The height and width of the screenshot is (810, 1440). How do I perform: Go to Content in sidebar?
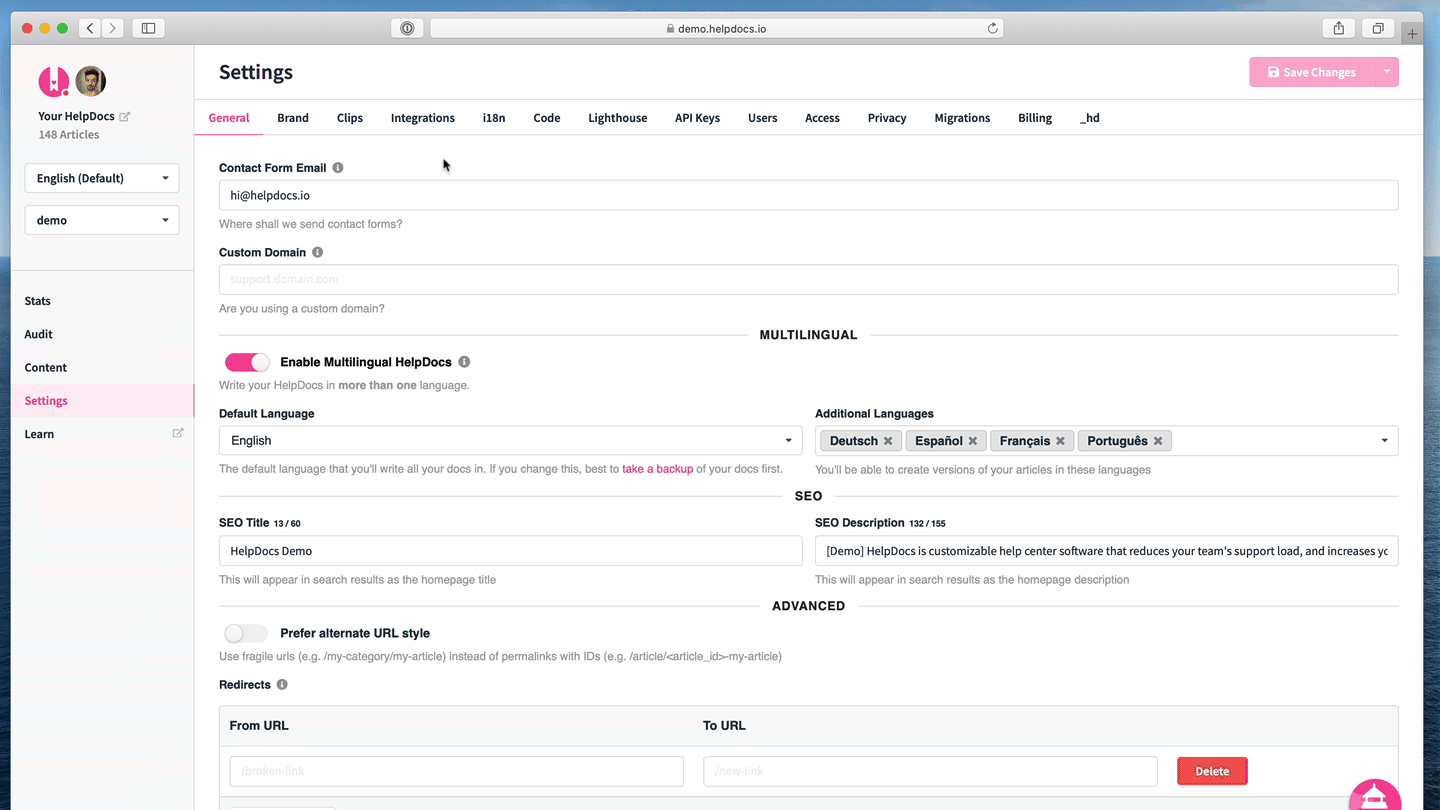[x=46, y=367]
